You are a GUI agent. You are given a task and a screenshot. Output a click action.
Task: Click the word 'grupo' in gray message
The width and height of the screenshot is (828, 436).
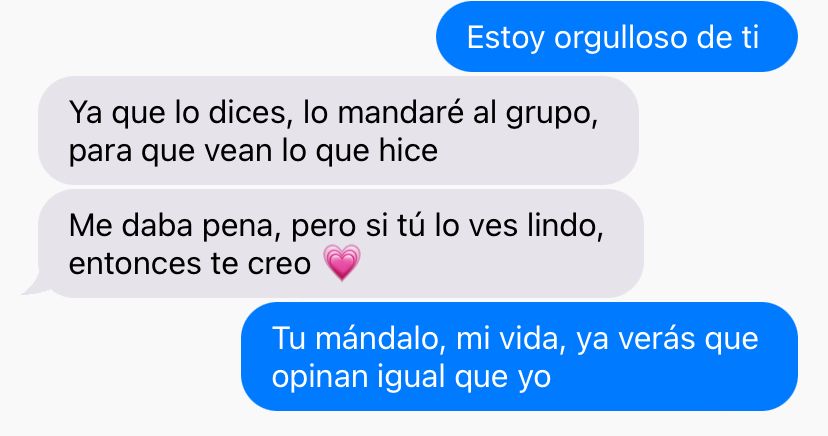click(550, 115)
